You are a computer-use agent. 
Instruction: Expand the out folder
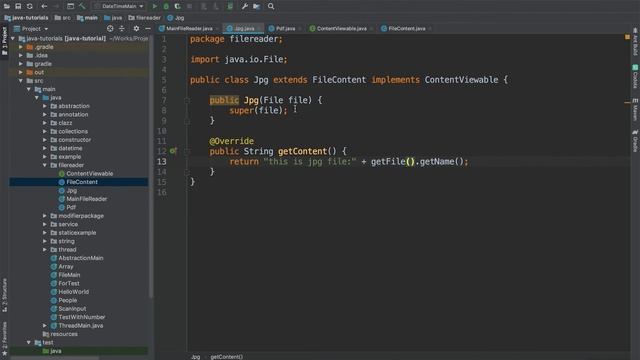[21, 72]
